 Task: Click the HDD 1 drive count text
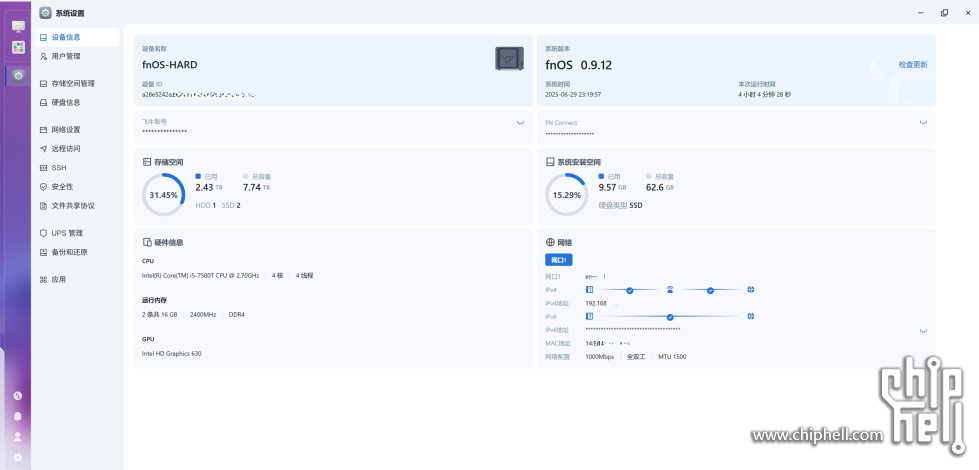[205, 205]
